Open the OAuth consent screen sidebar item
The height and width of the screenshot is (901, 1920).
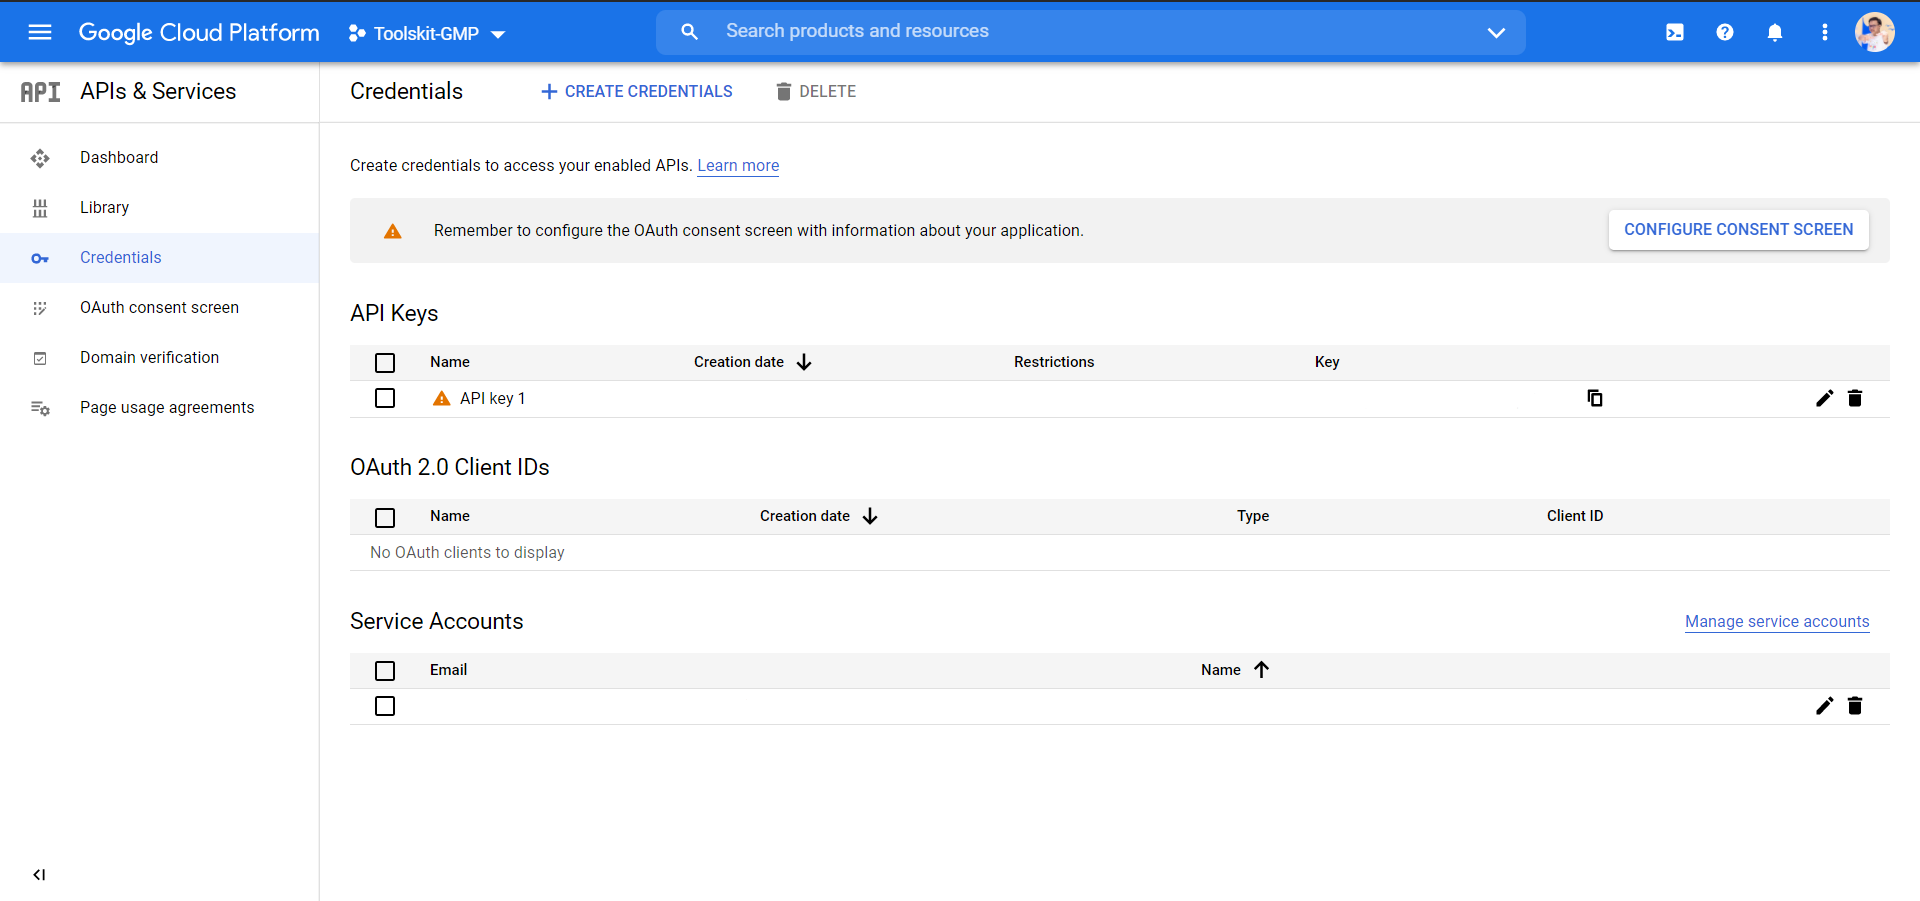[159, 307]
